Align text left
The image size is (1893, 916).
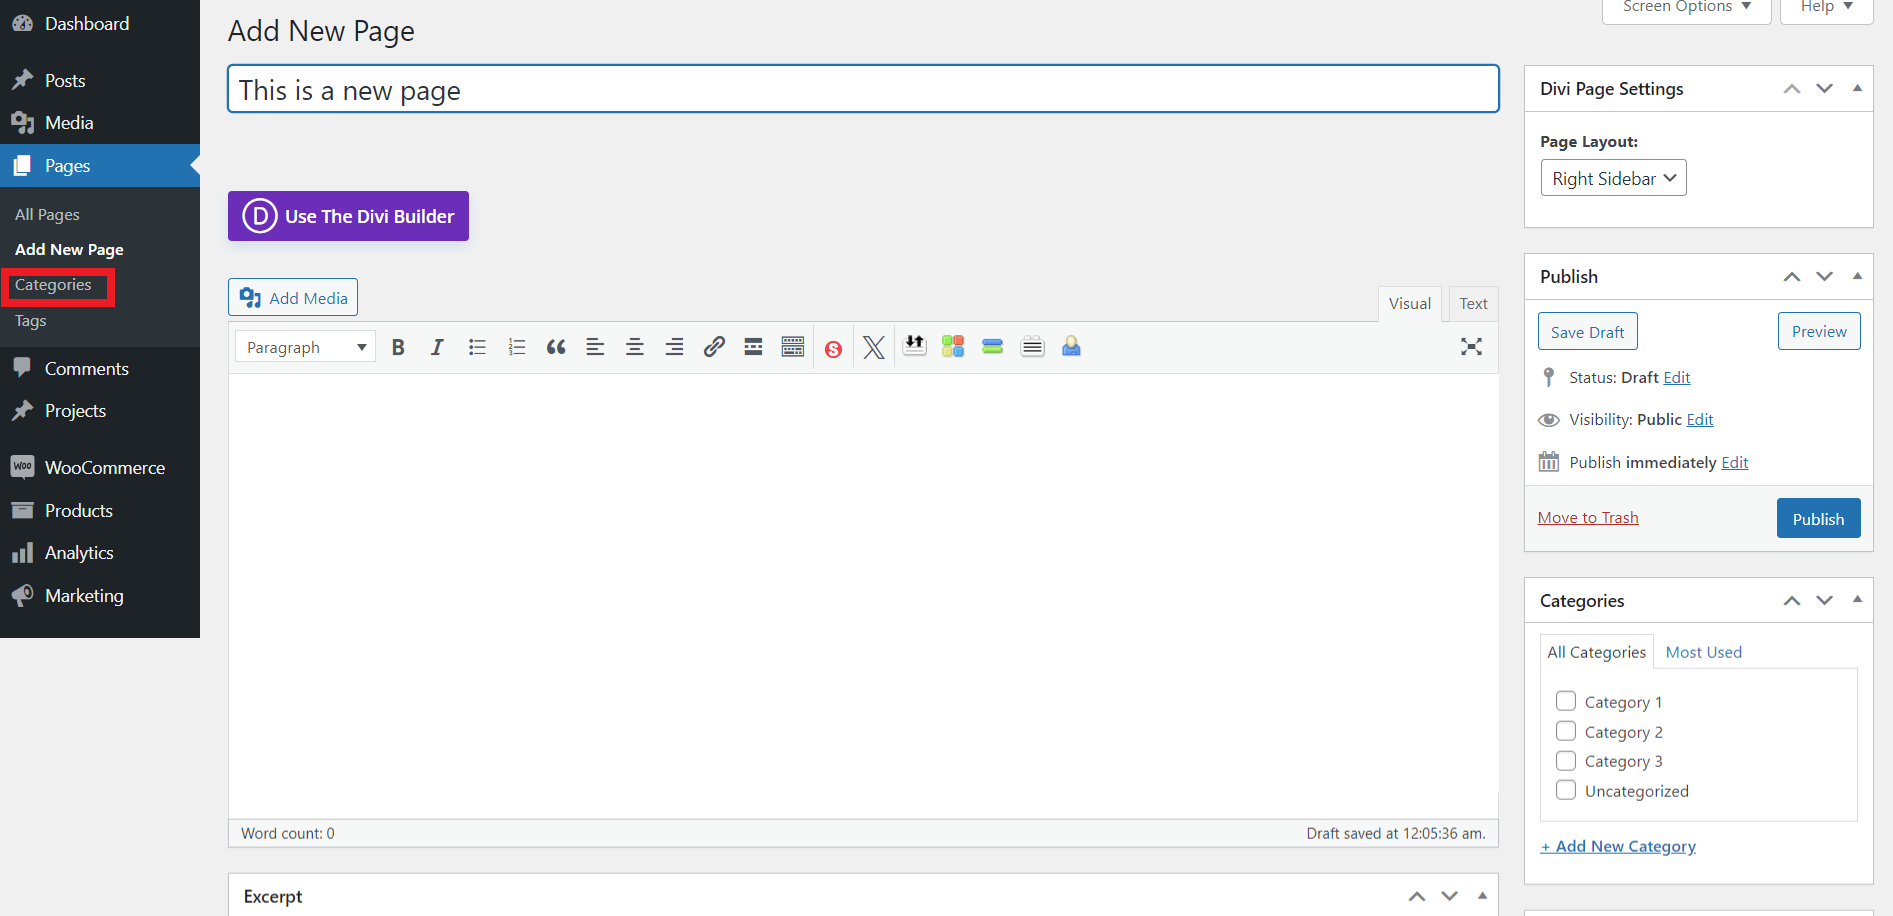(595, 347)
